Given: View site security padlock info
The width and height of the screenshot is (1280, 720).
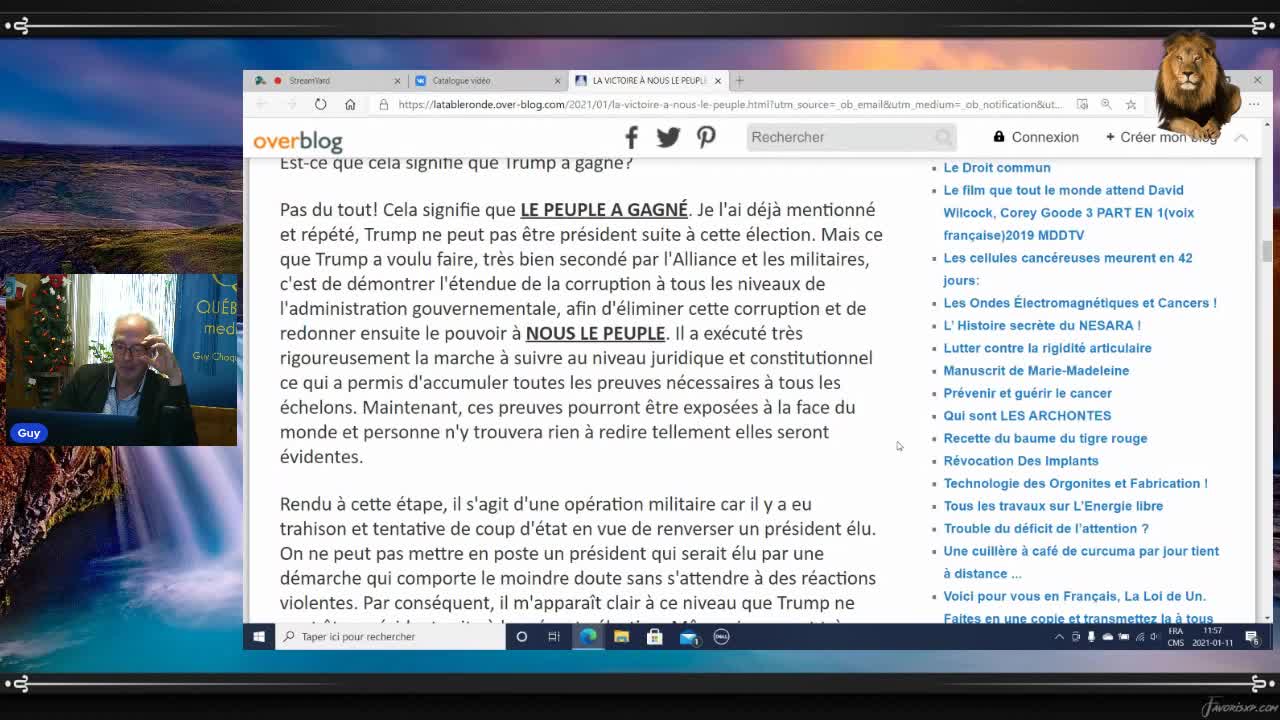Looking at the screenshot, I should (384, 104).
